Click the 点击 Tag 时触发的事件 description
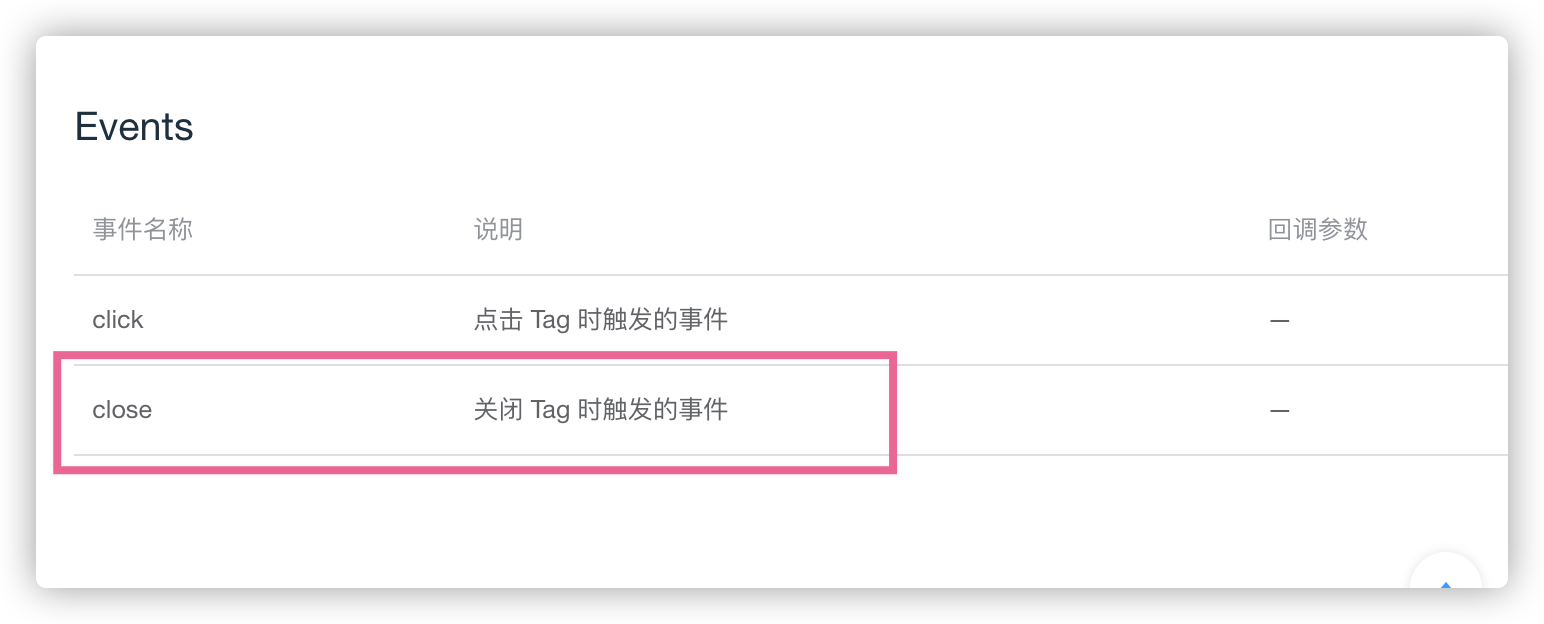The height and width of the screenshot is (624, 1544). (600, 320)
